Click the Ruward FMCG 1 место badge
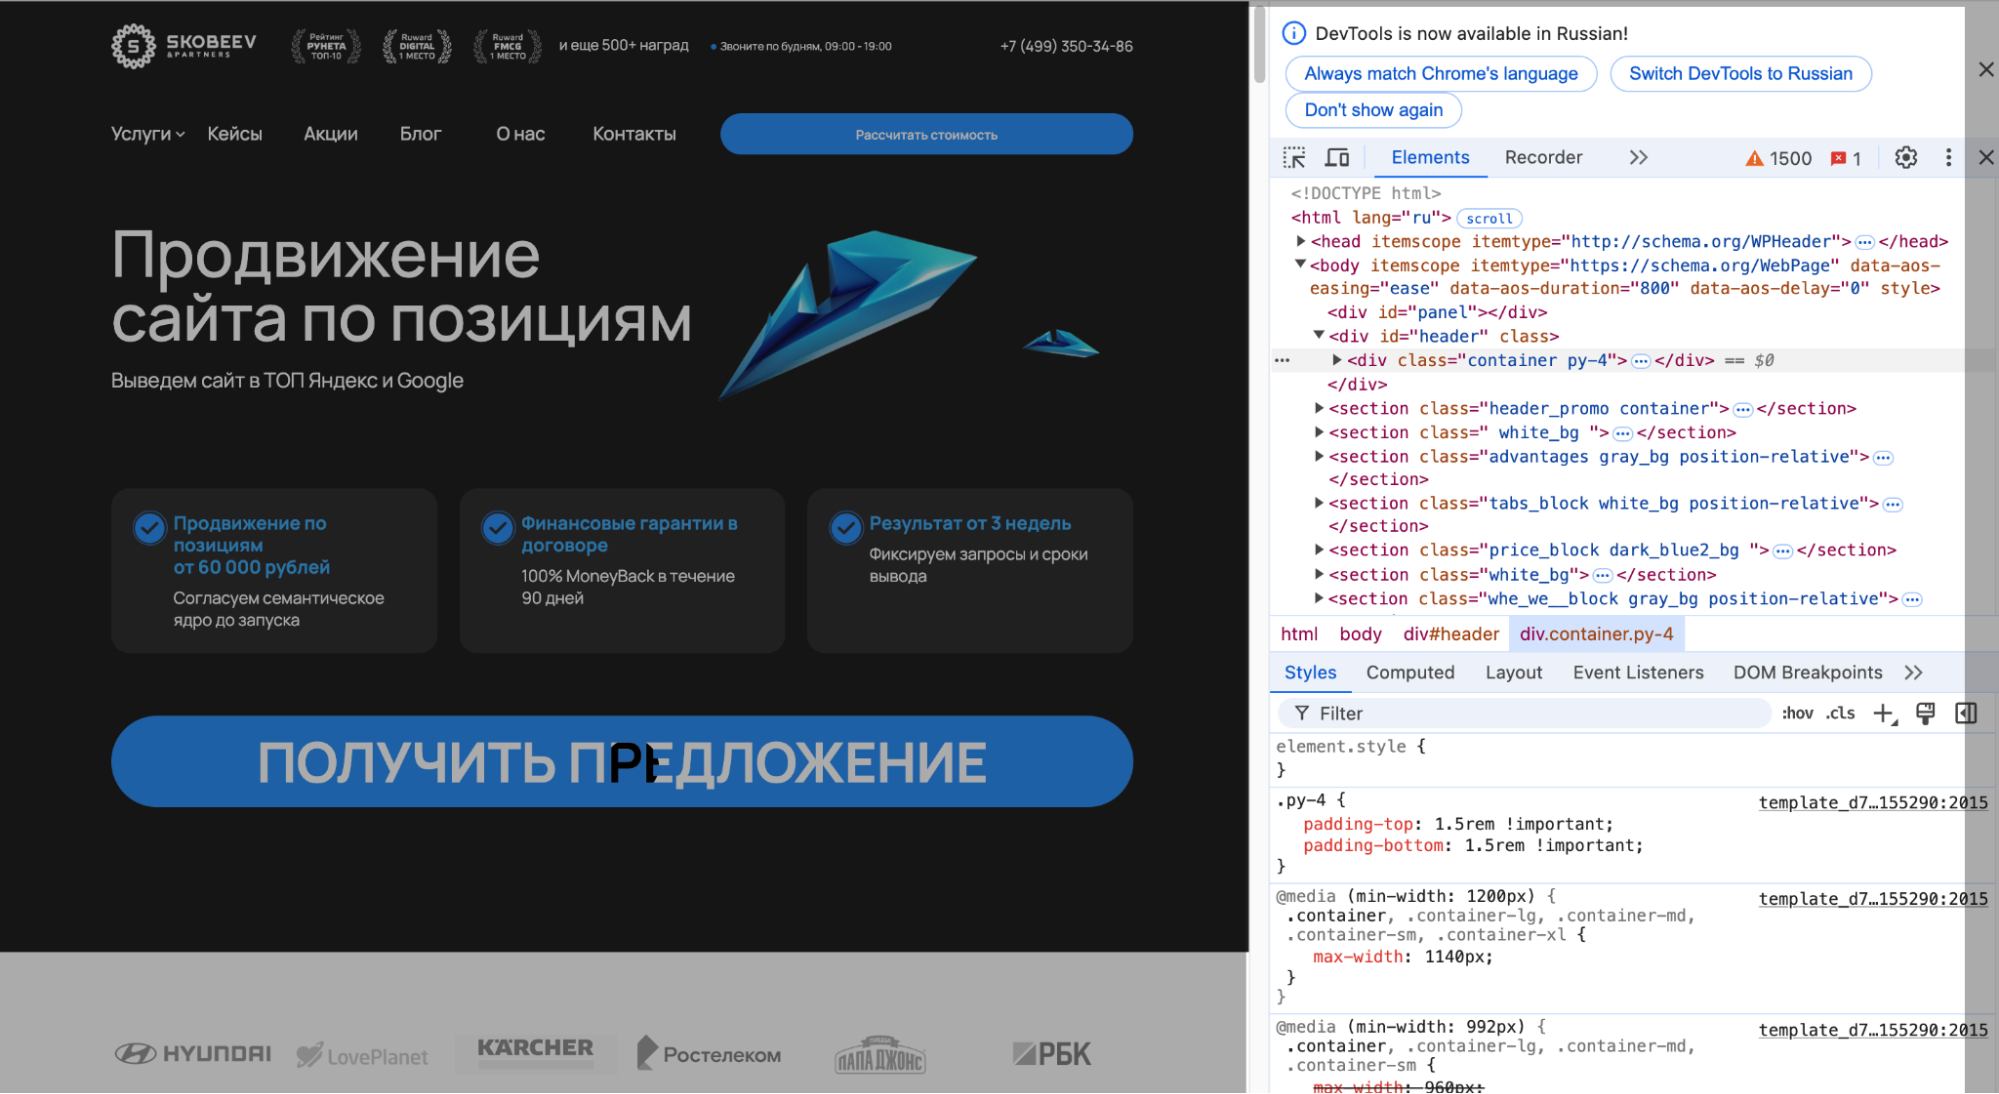 507,46
